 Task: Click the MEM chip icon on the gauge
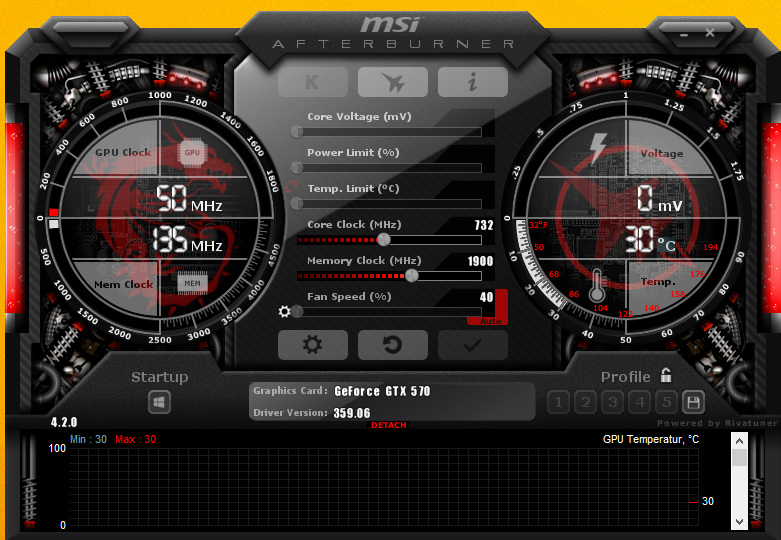tap(192, 283)
